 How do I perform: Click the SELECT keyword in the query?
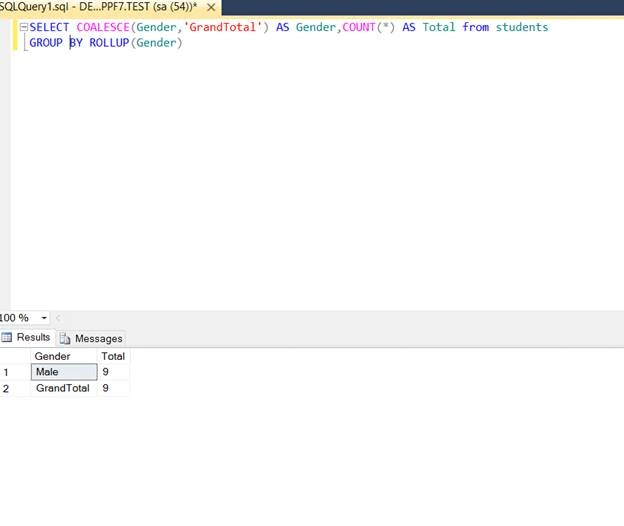(x=49, y=27)
